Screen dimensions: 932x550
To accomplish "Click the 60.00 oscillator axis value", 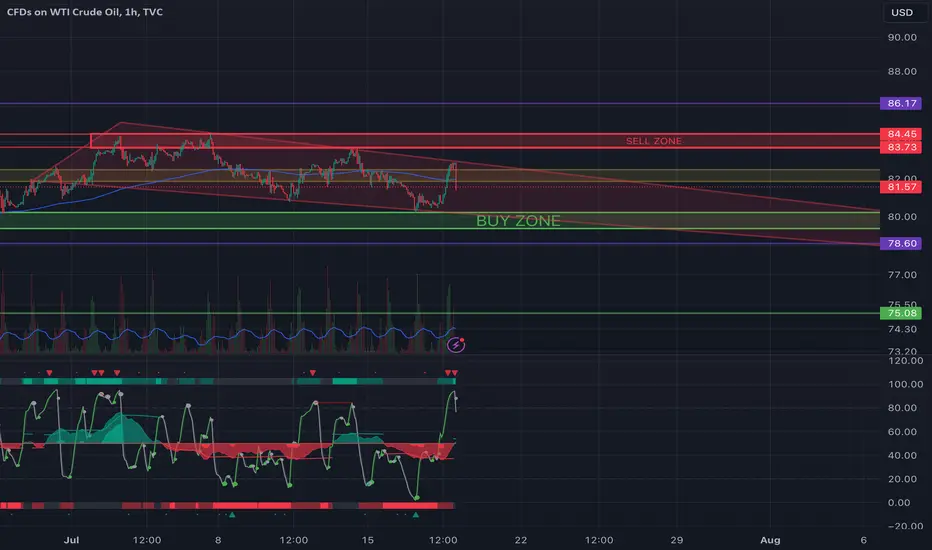I will pyautogui.click(x=902, y=432).
